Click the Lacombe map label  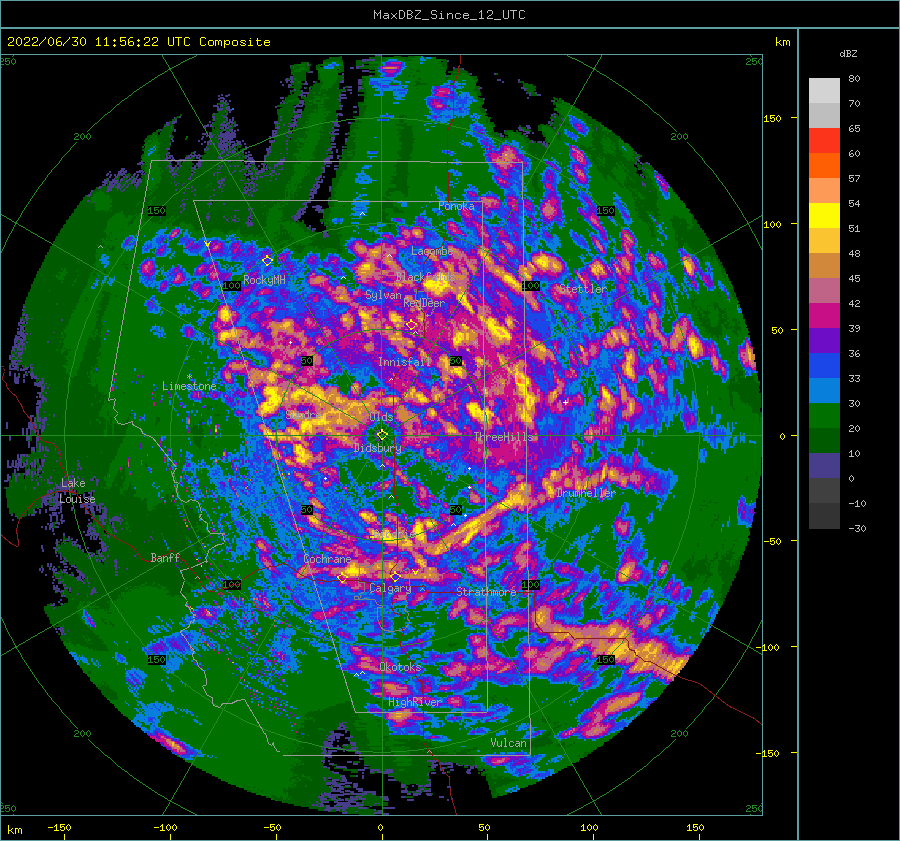pos(432,251)
